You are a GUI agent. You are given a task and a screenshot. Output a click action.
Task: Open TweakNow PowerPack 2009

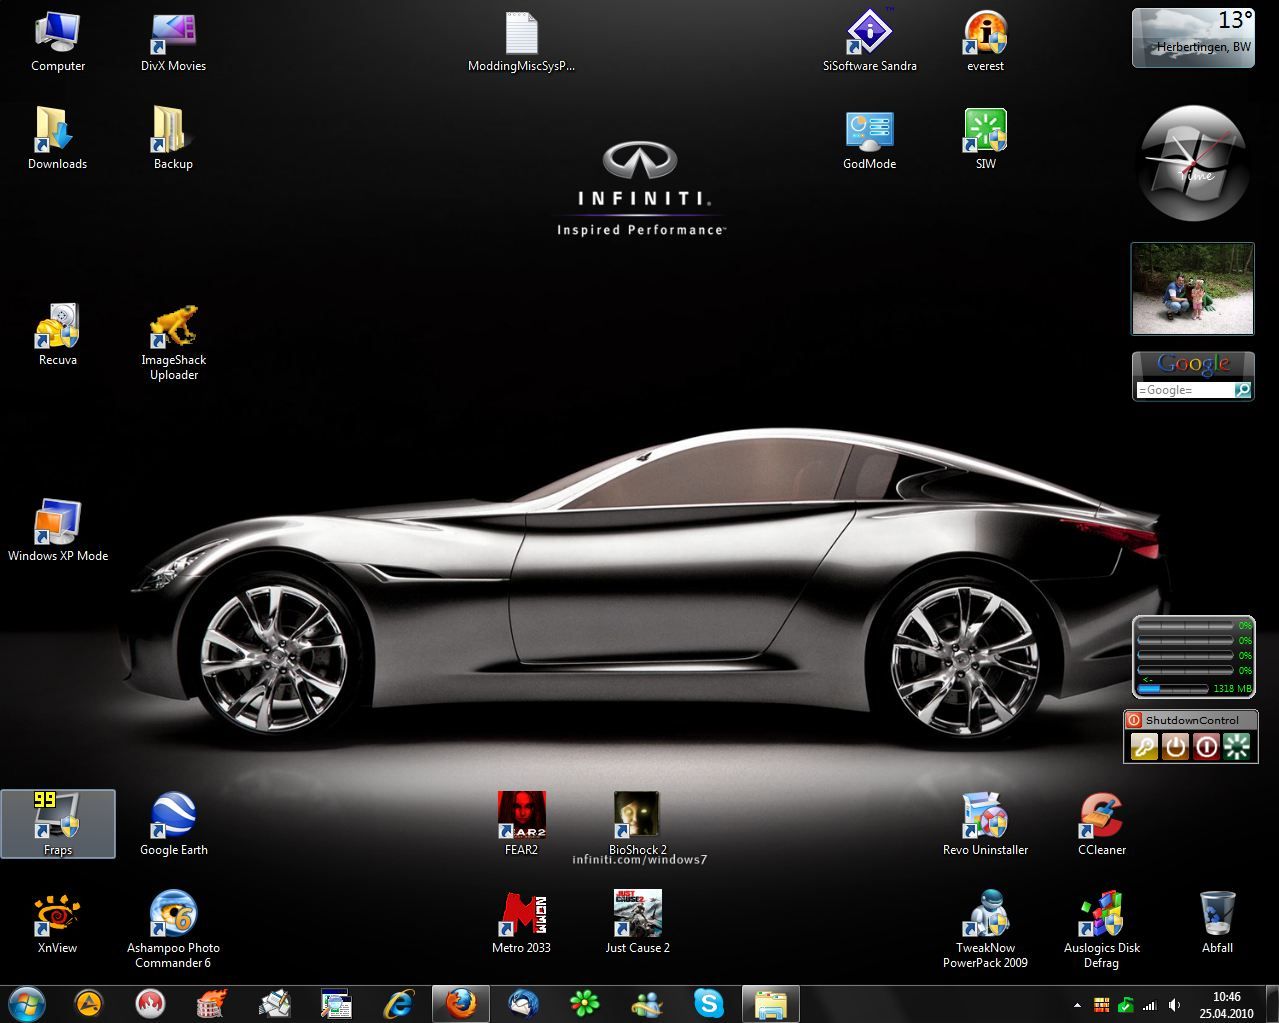[x=985, y=930]
